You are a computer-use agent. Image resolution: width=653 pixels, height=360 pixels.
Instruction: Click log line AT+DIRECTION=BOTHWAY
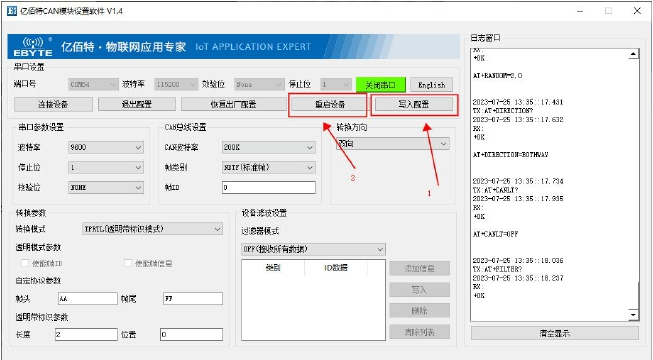(510, 155)
